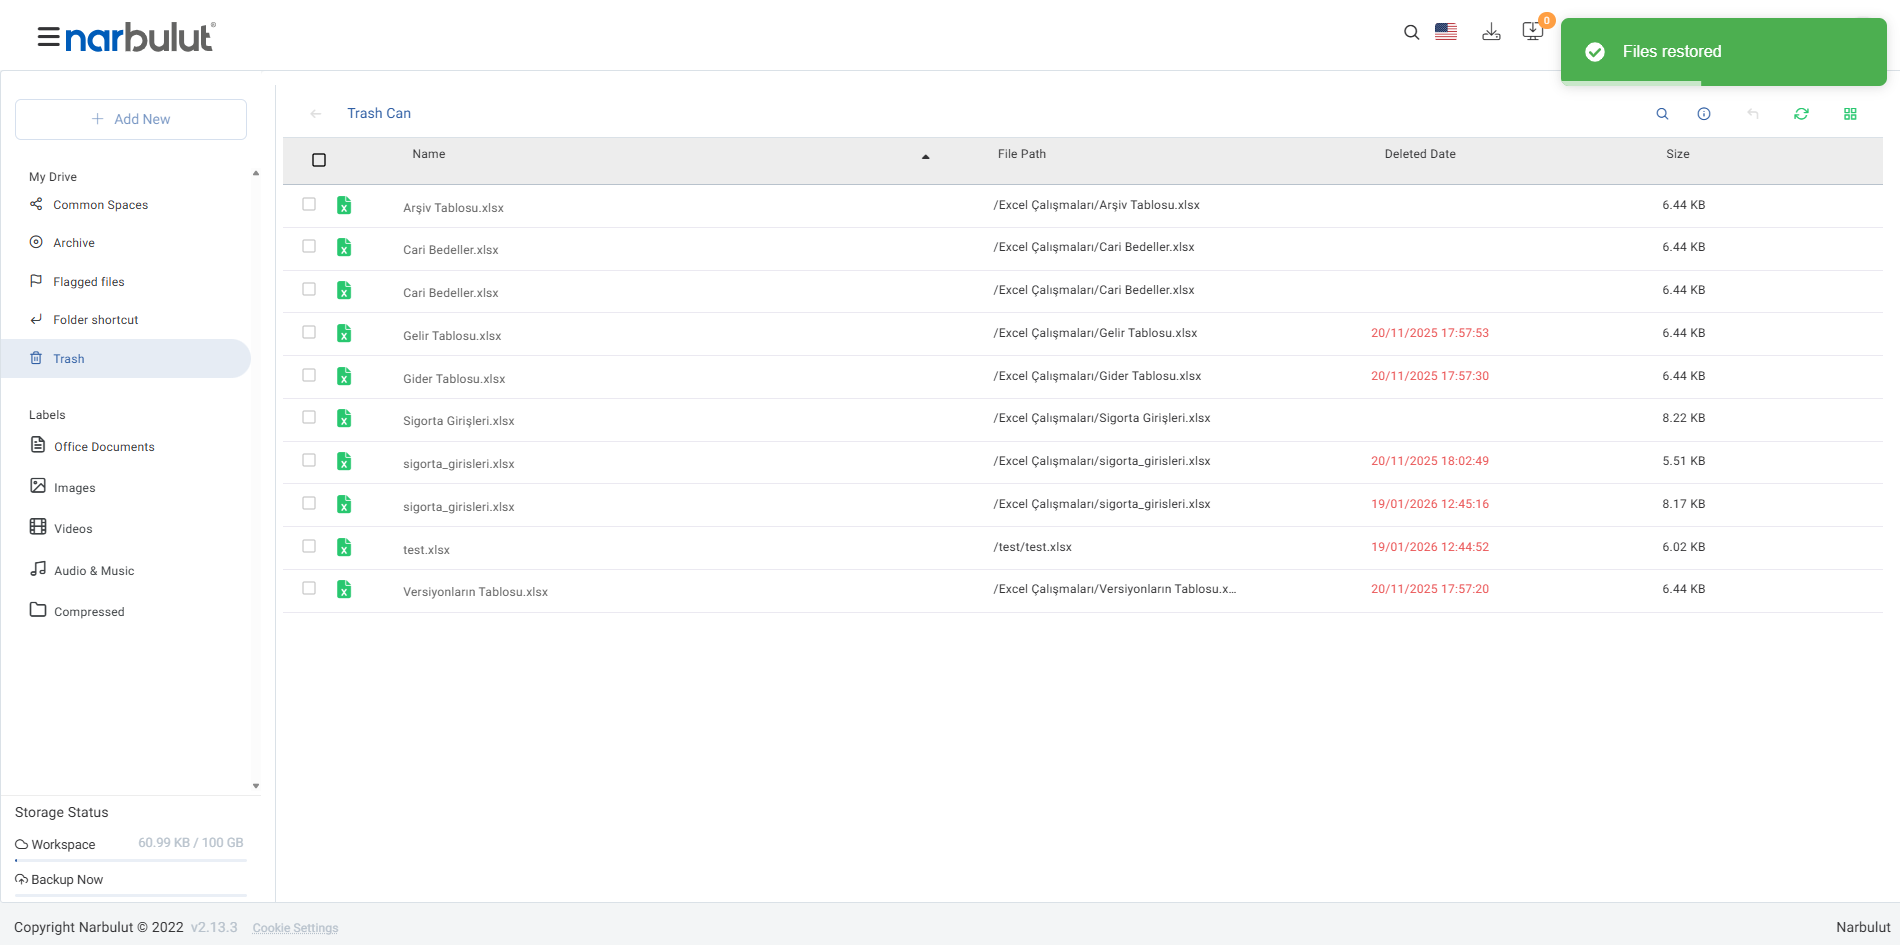1900x945 pixels.
Task: Click the Workspace storage usage bar
Action: (x=131, y=860)
